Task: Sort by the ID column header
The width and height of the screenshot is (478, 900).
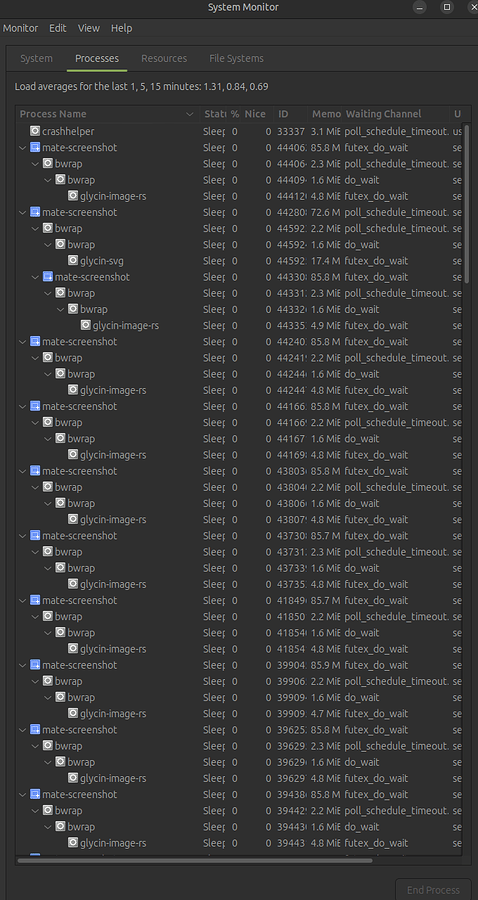Action: [x=290, y=114]
